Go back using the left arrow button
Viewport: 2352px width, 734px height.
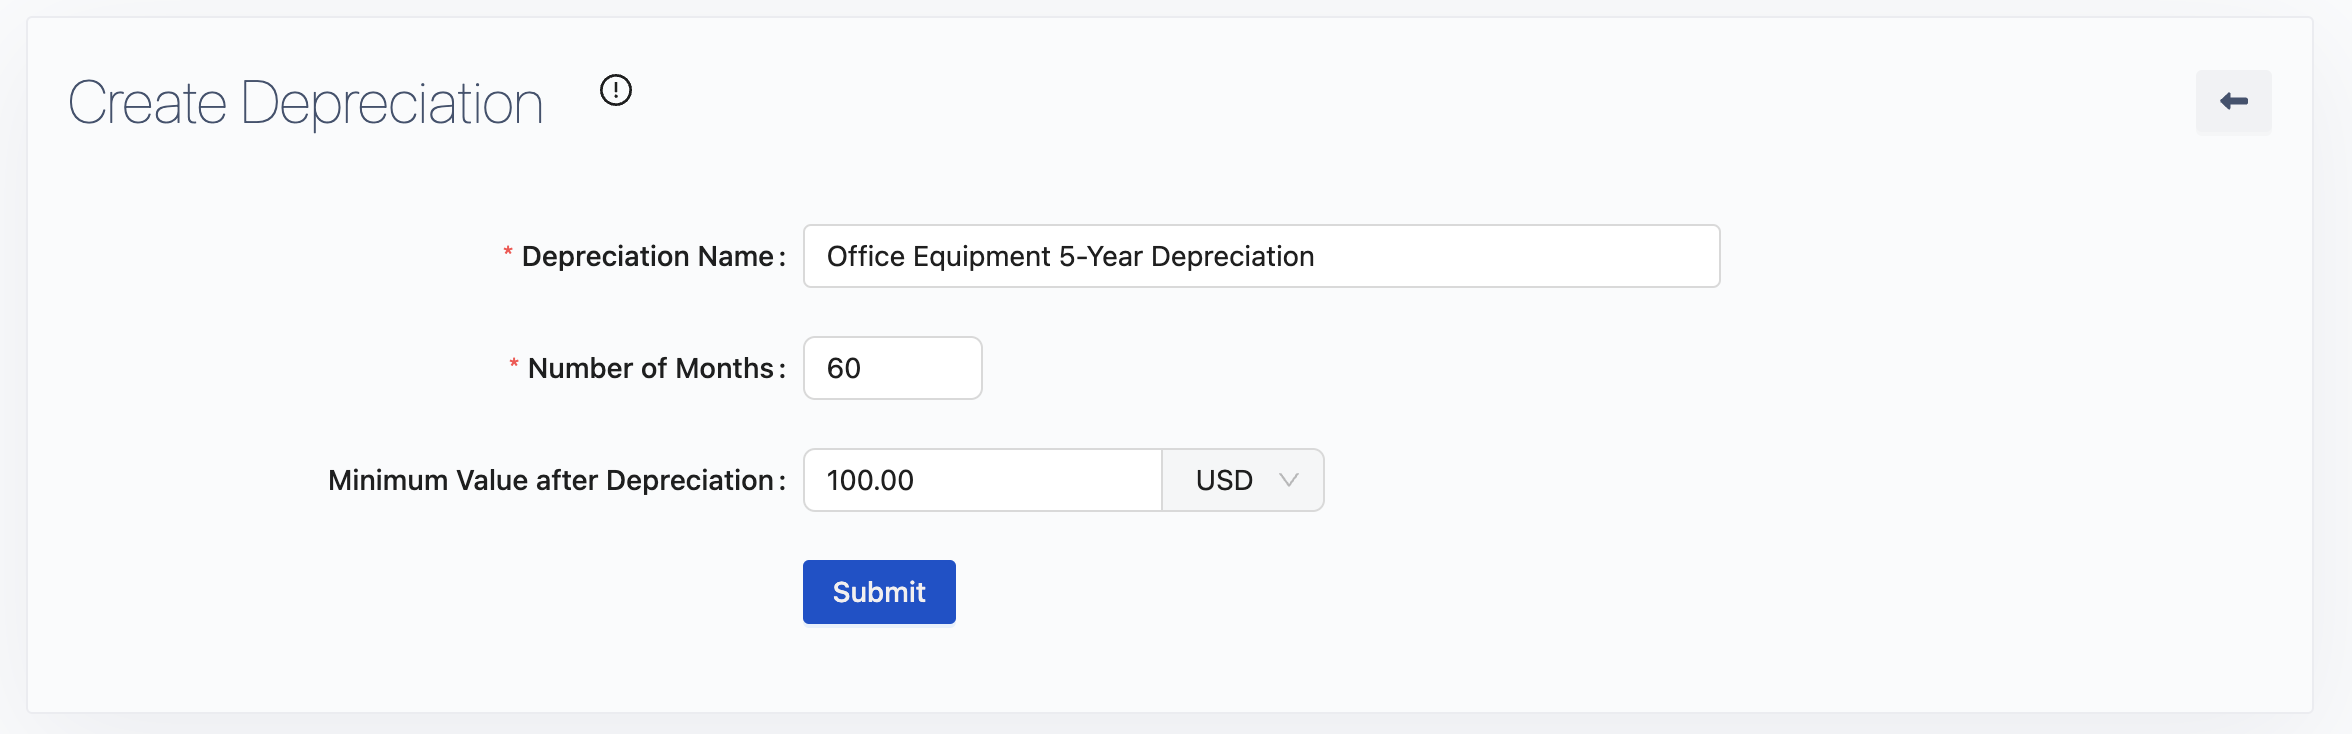tap(2233, 101)
